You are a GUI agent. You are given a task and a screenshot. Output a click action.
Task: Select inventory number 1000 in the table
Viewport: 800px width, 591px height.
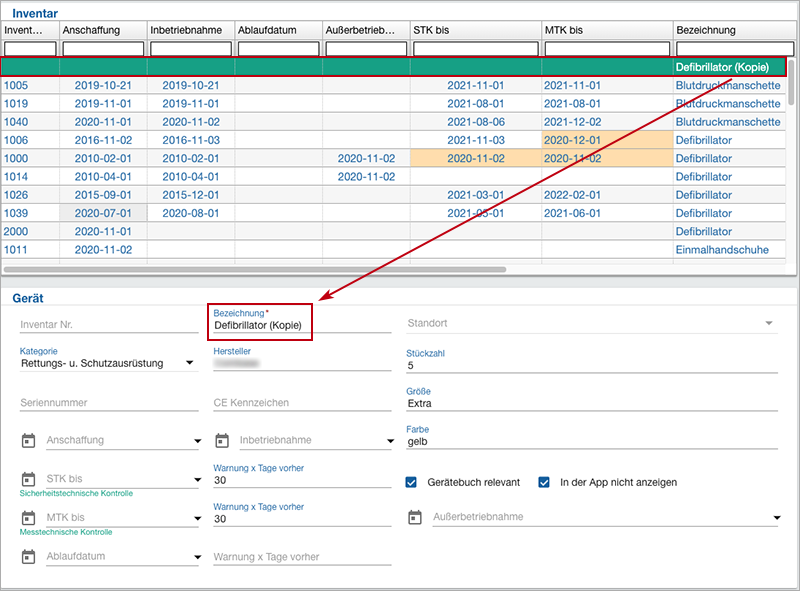[x=16, y=159]
